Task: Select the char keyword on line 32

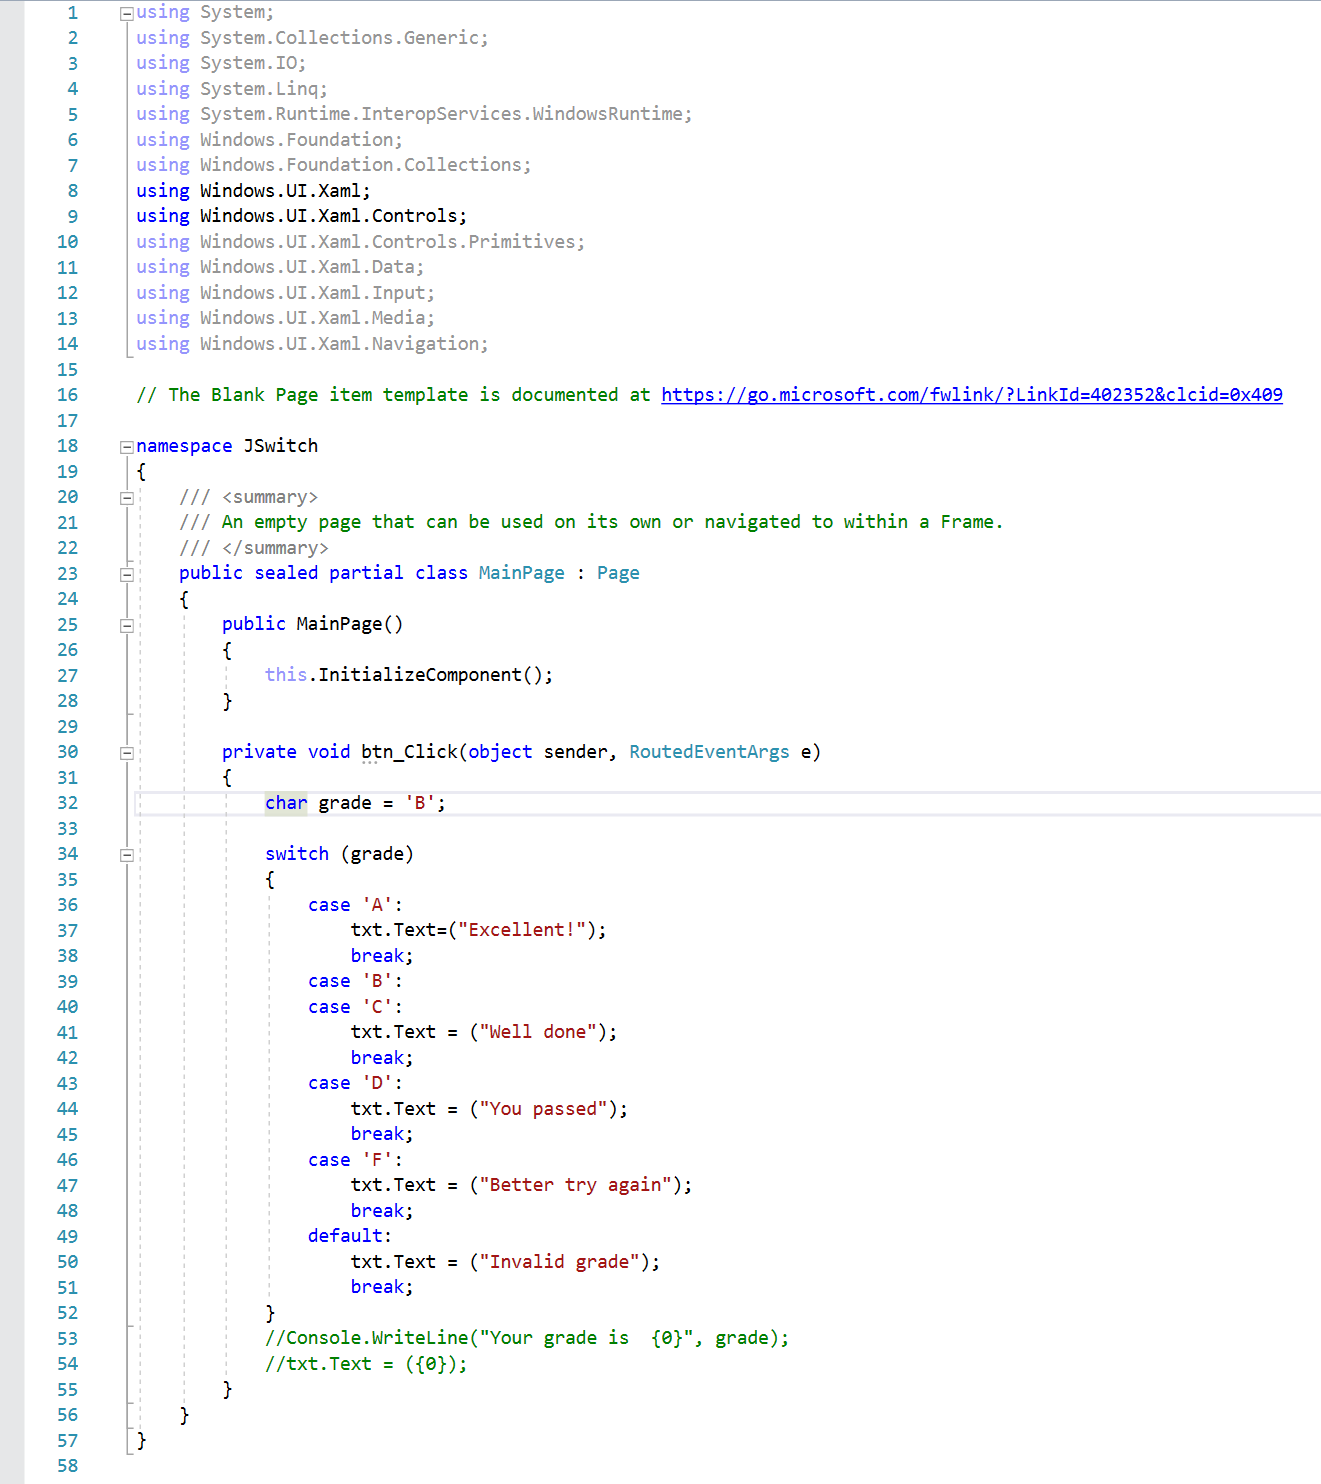Action: point(285,802)
